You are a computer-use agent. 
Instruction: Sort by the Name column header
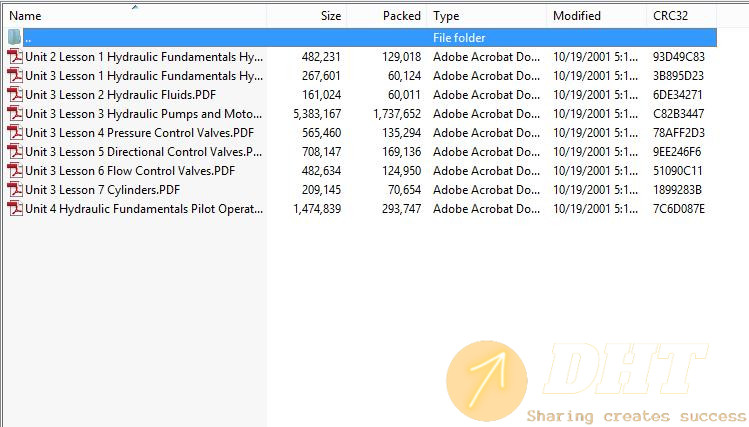click(x=135, y=16)
